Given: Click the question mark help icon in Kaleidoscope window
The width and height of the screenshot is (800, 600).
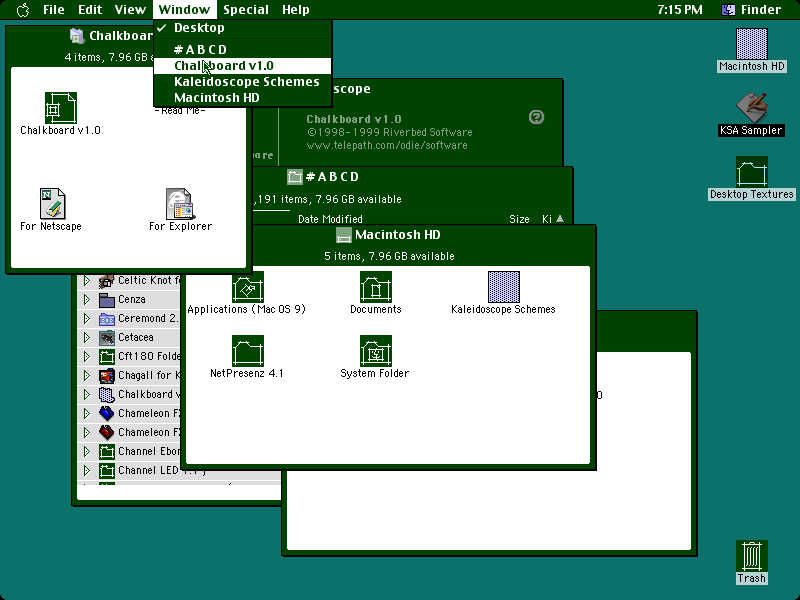Looking at the screenshot, I should click(x=536, y=117).
